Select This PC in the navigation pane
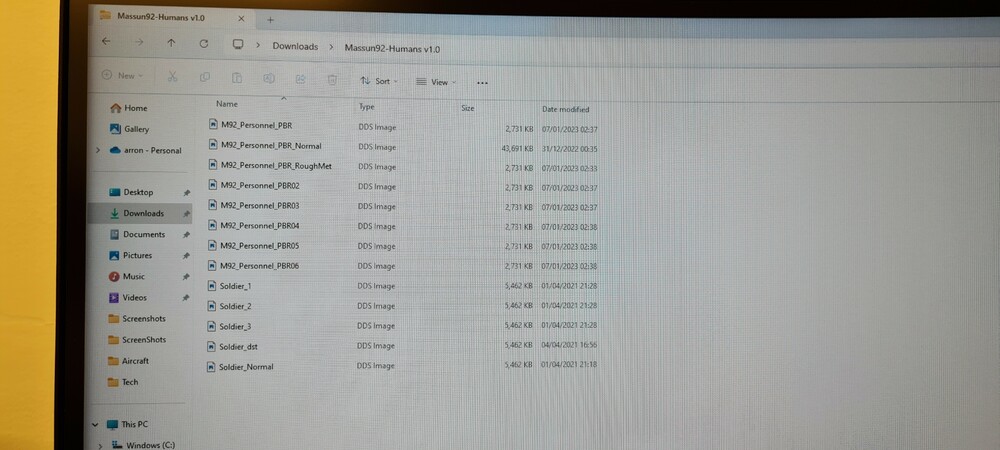Image resolution: width=1000 pixels, height=450 pixels. tap(128, 424)
